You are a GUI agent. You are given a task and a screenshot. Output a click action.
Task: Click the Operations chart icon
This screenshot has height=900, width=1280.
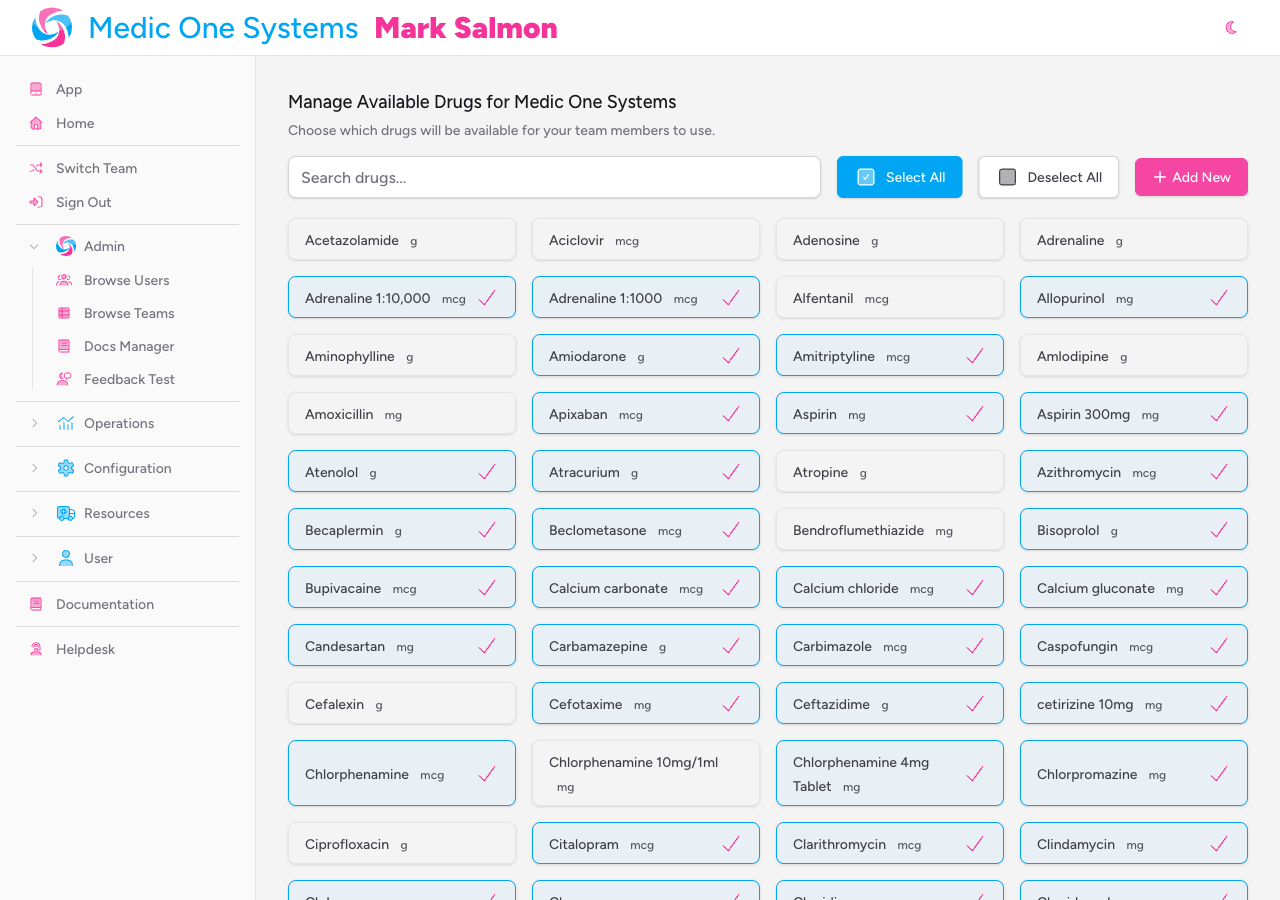(66, 423)
